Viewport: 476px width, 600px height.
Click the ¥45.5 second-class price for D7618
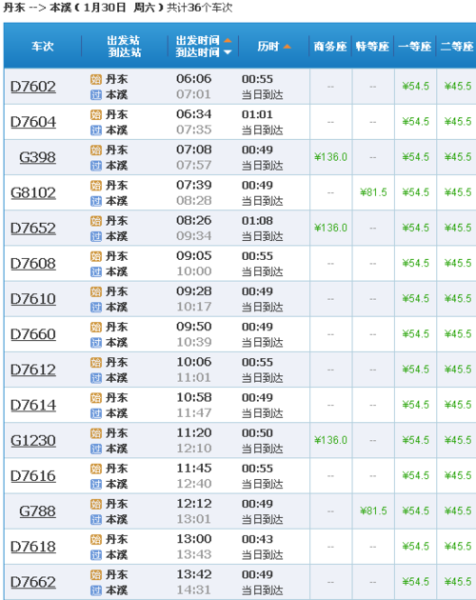coord(458,546)
